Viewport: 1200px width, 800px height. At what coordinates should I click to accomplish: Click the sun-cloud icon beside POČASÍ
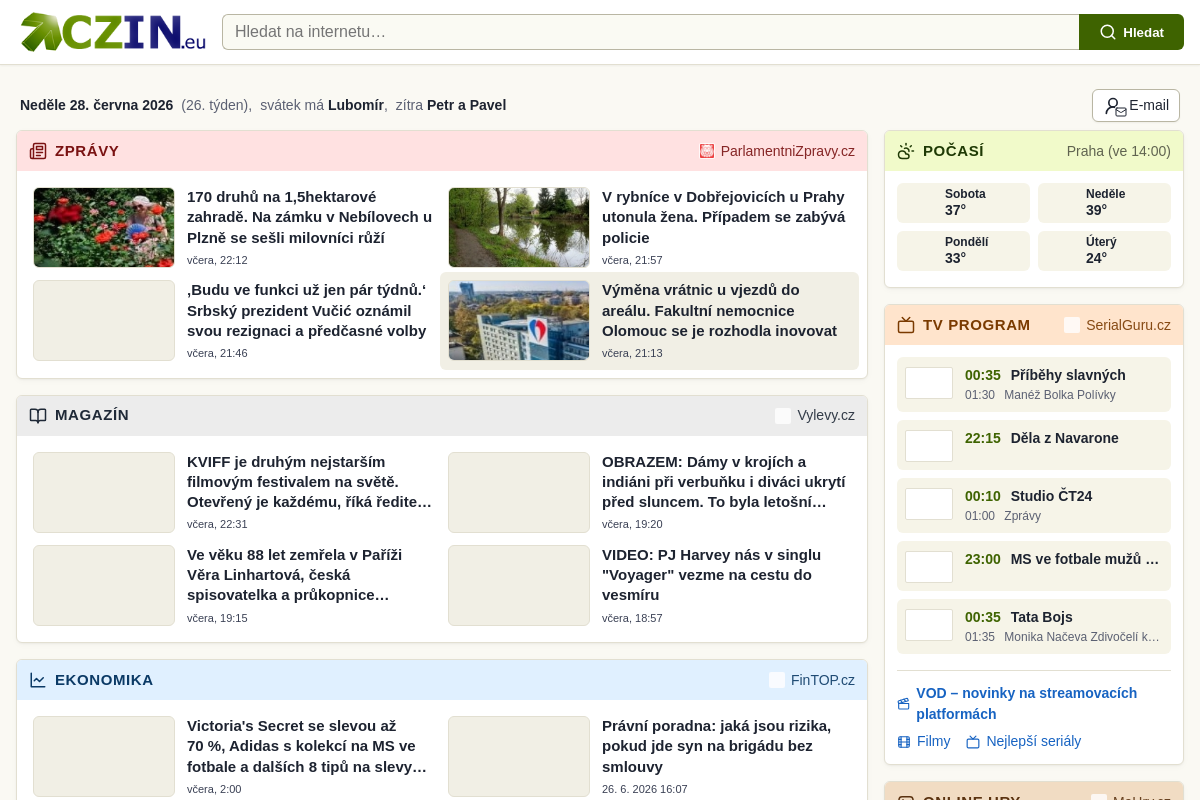pyautogui.click(x=906, y=151)
